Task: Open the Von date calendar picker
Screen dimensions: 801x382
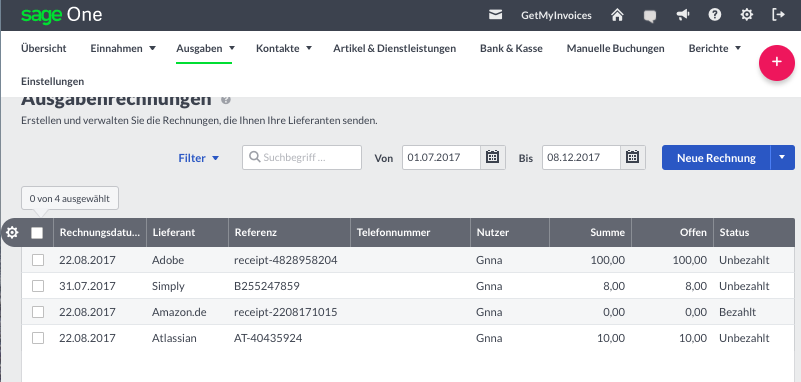Action: pyautogui.click(x=492, y=157)
